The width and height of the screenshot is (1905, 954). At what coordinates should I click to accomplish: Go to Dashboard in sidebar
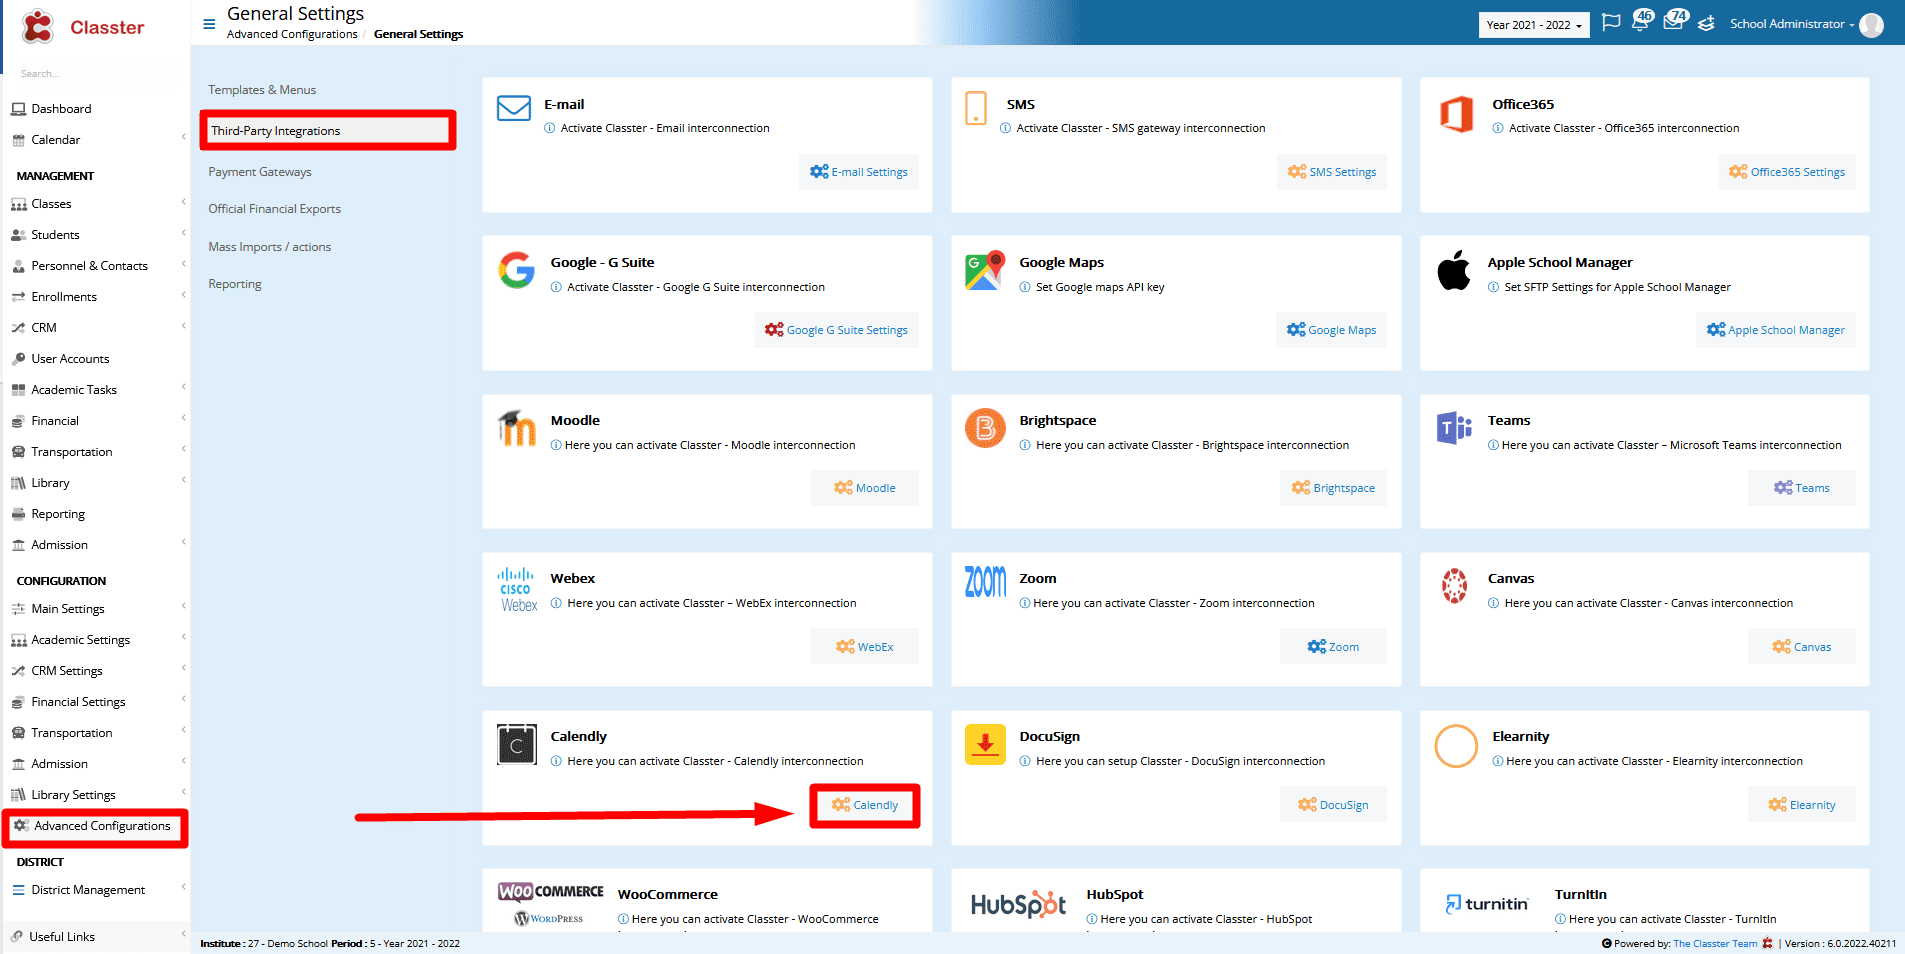pos(61,109)
